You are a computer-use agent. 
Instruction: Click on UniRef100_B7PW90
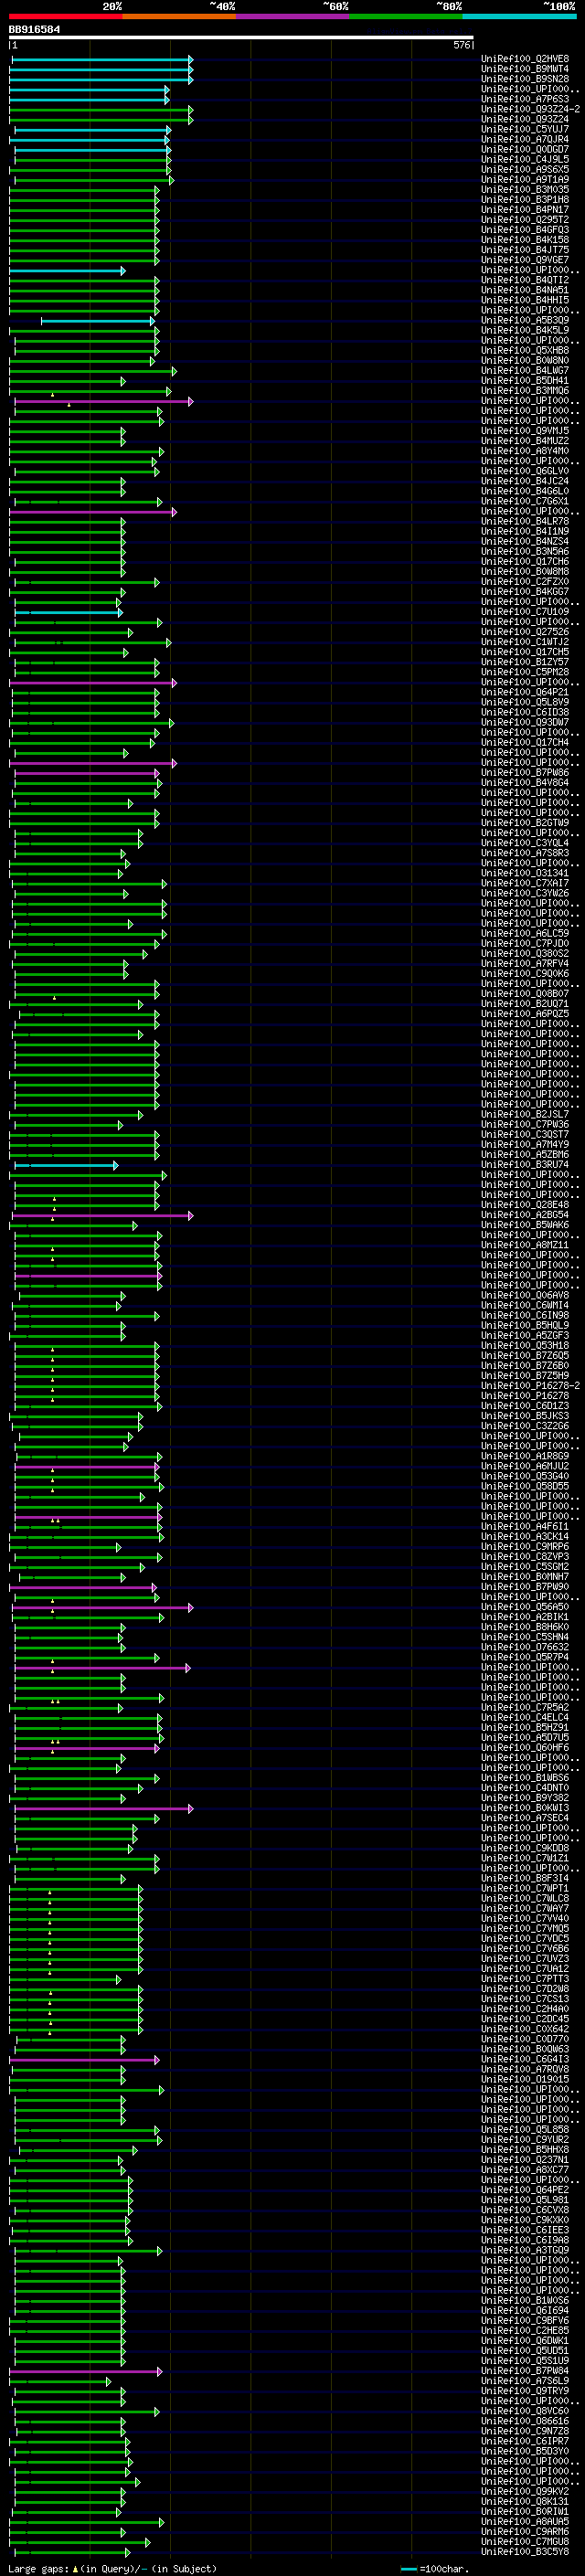point(525,1586)
